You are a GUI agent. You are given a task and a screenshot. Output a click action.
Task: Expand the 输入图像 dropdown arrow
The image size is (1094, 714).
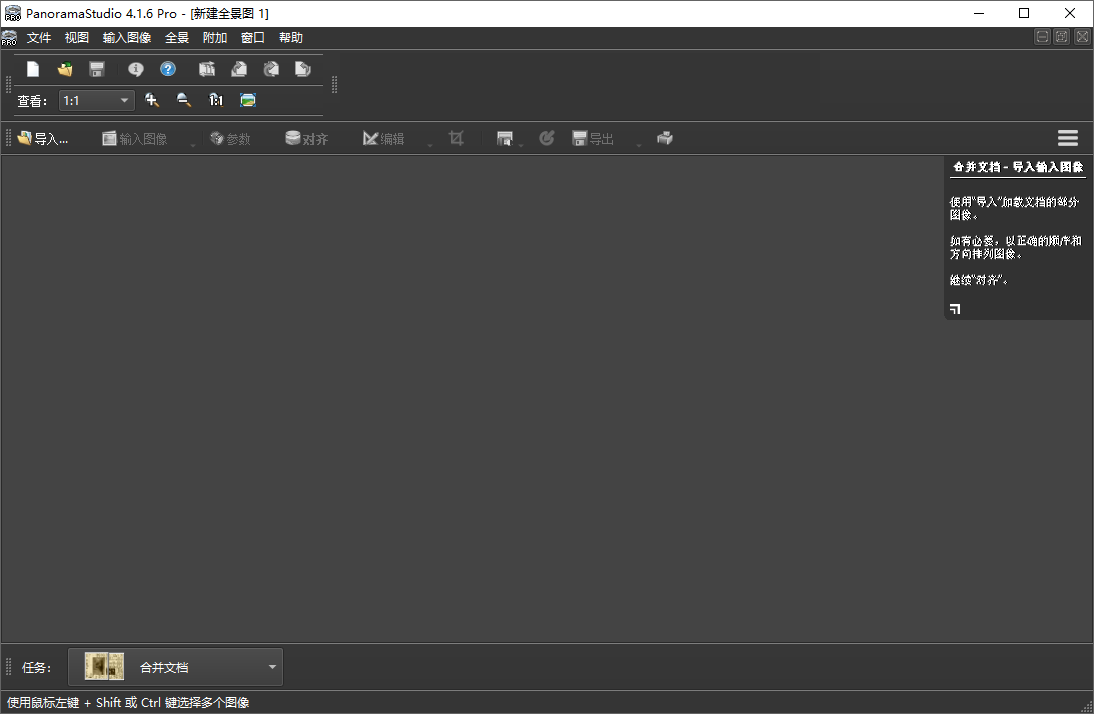click(193, 144)
